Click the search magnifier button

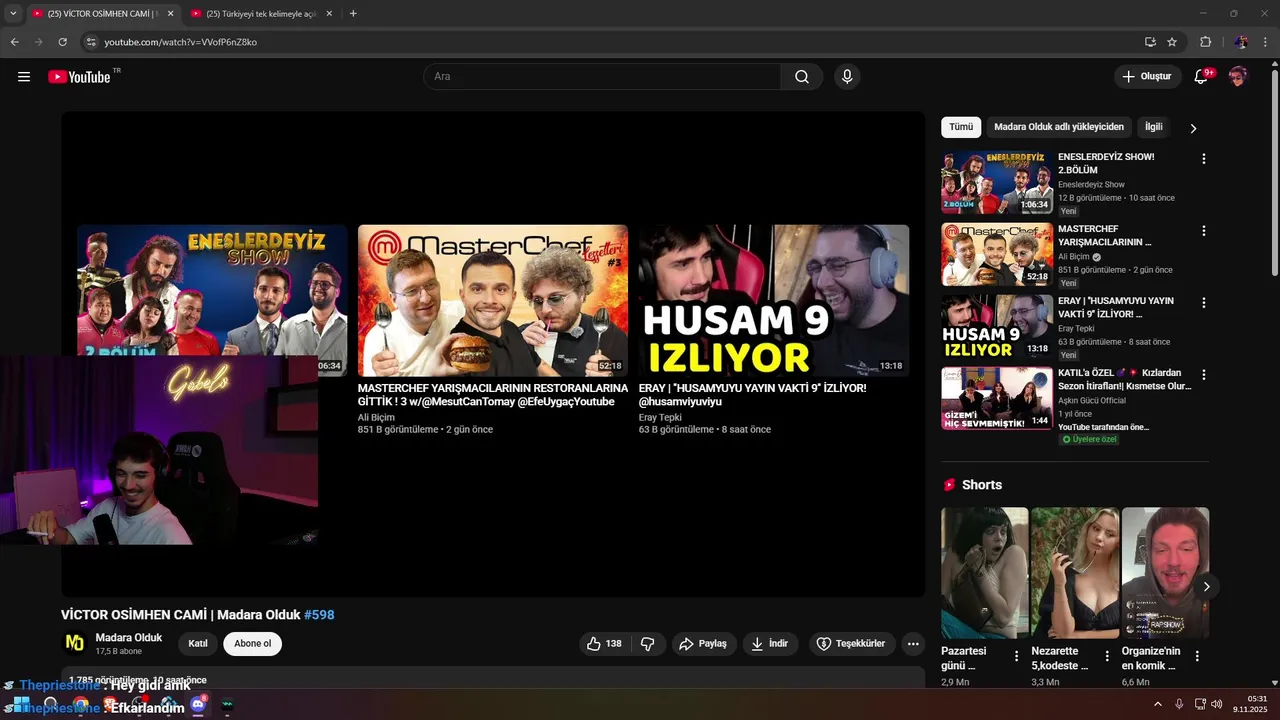coord(802,77)
